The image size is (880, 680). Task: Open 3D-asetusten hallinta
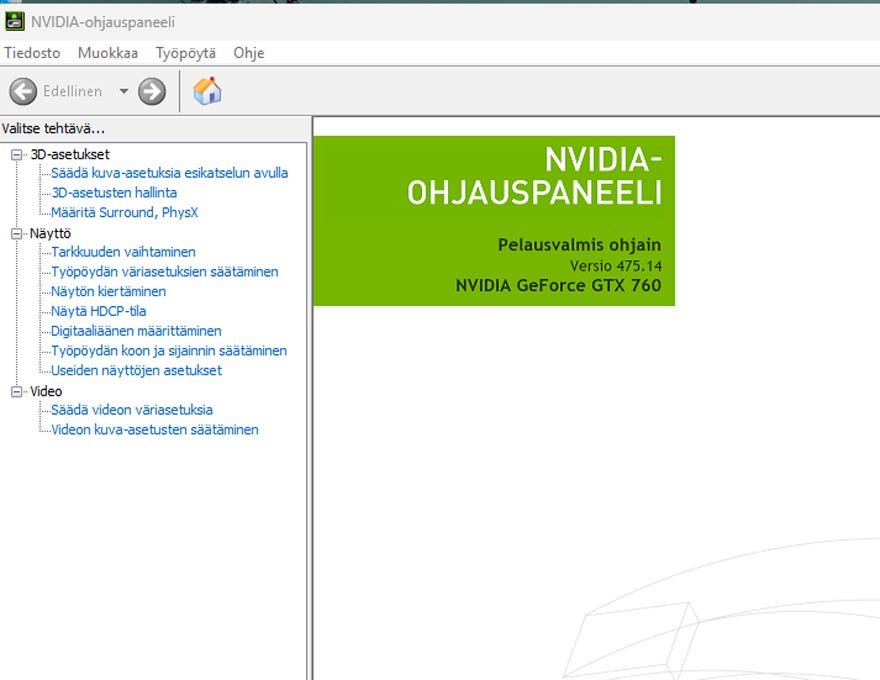(x=114, y=192)
